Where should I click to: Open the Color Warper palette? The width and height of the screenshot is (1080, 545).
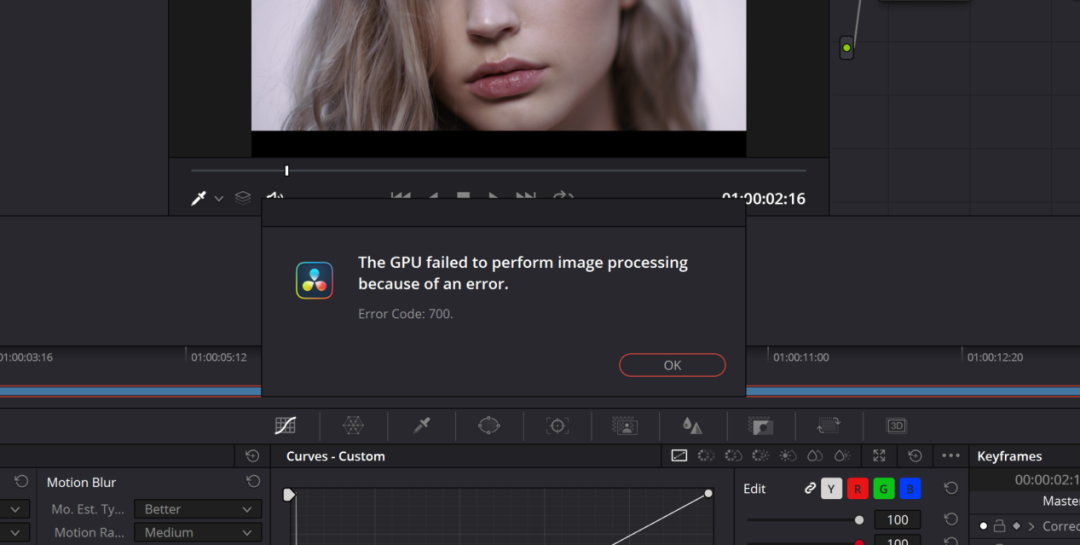[x=353, y=425]
